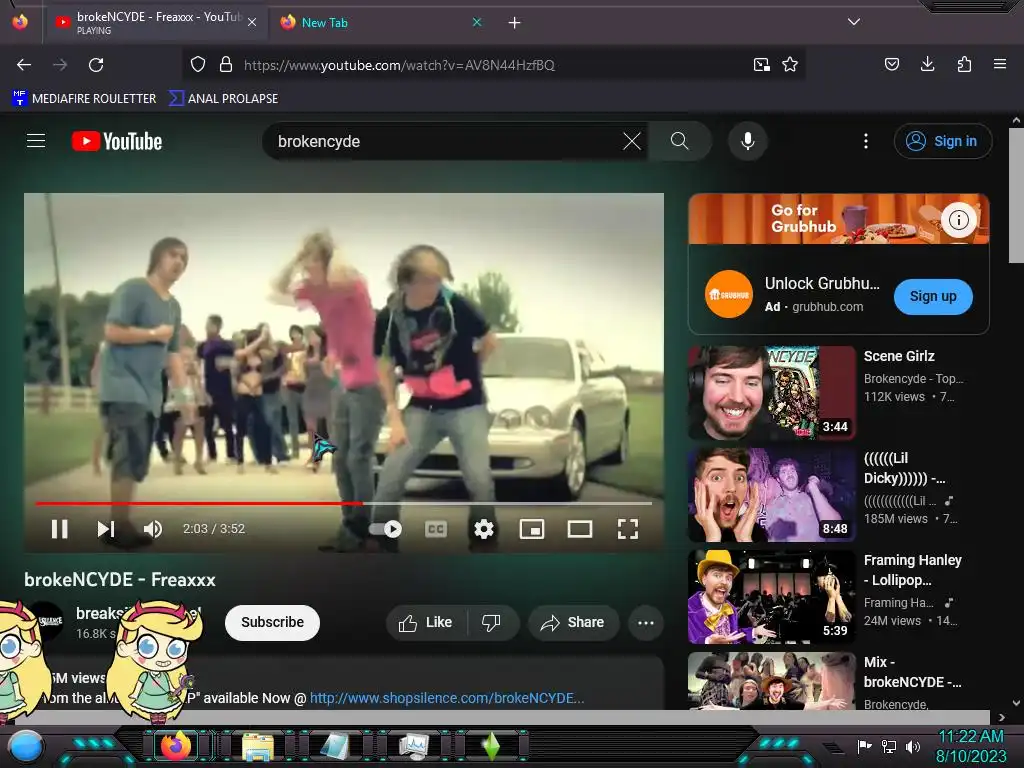Open video settings gear
The height and width of the screenshot is (768, 1024).
tap(483, 529)
